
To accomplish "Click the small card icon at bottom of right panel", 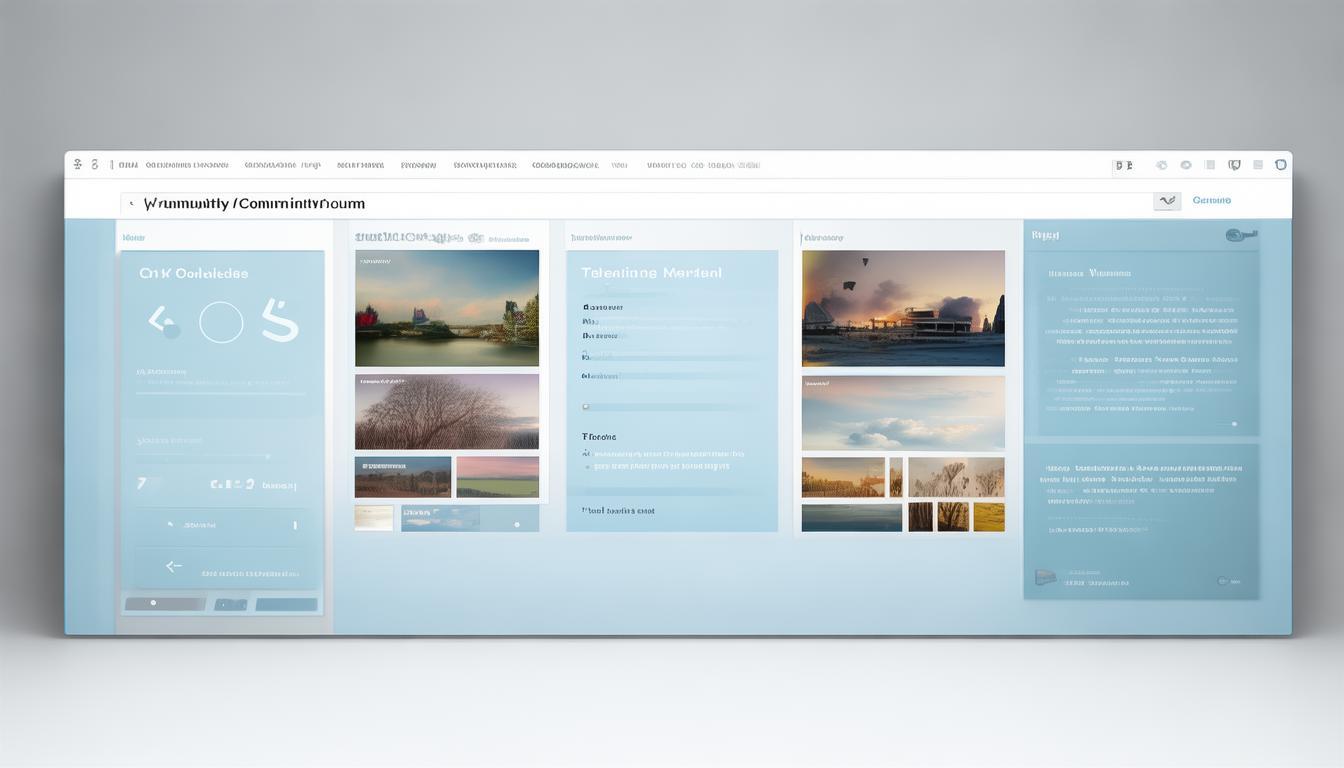I will (x=1045, y=577).
